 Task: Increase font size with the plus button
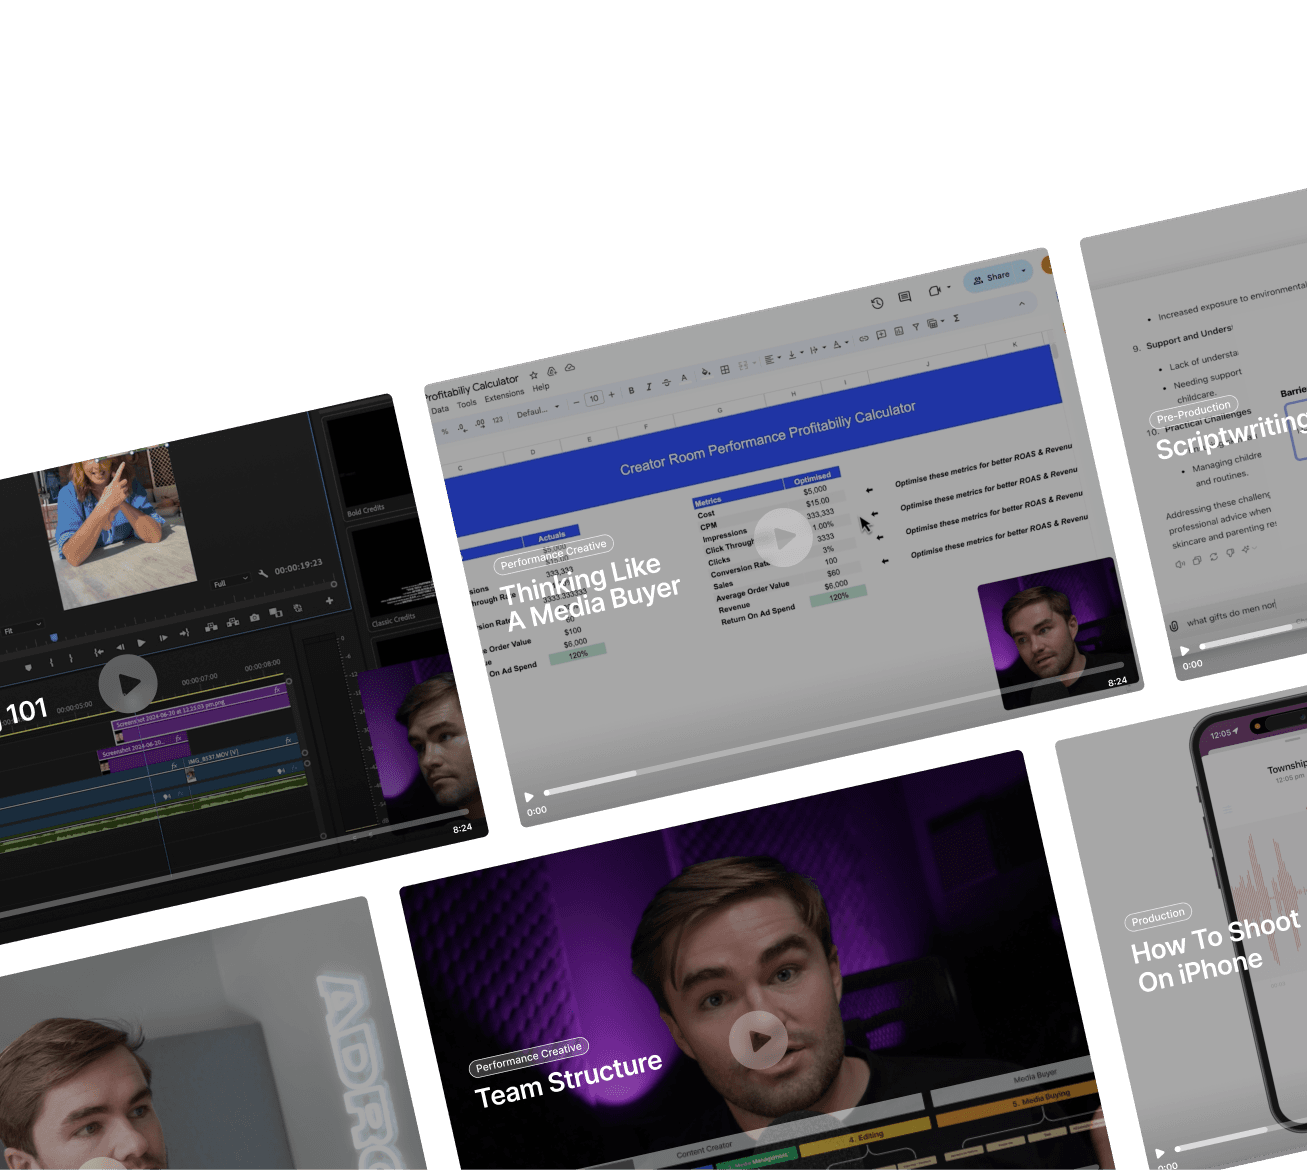pyautogui.click(x=612, y=395)
